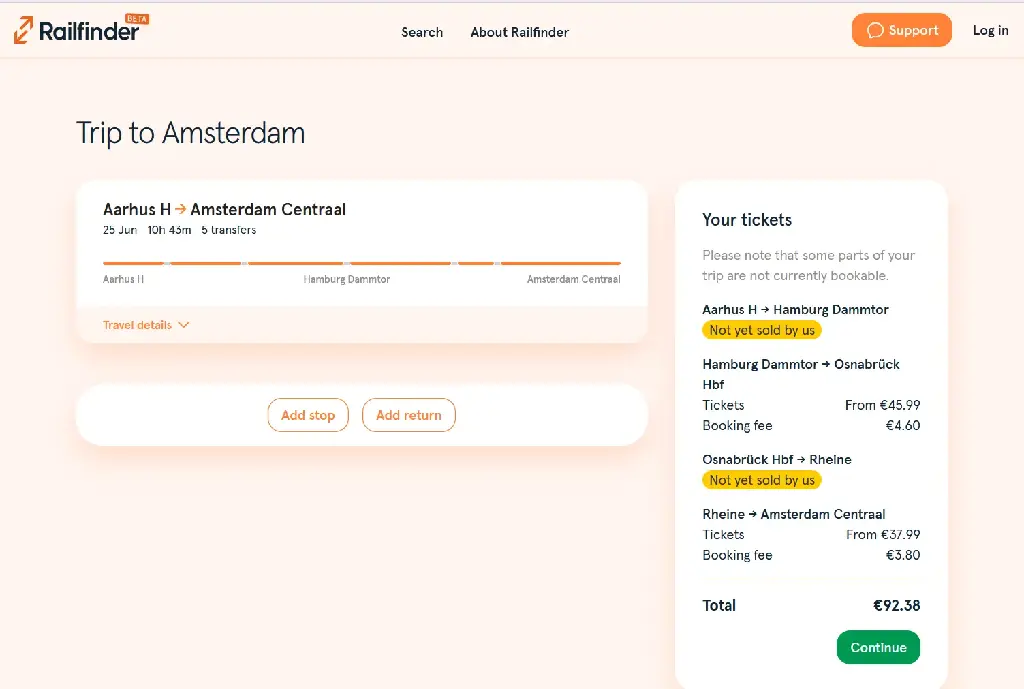Viewport: 1024px width, 689px height.
Task: Click the green Continue button
Action: tap(878, 647)
